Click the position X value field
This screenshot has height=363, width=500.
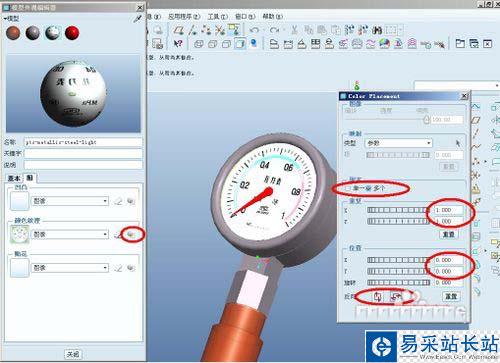pyautogui.click(x=449, y=260)
